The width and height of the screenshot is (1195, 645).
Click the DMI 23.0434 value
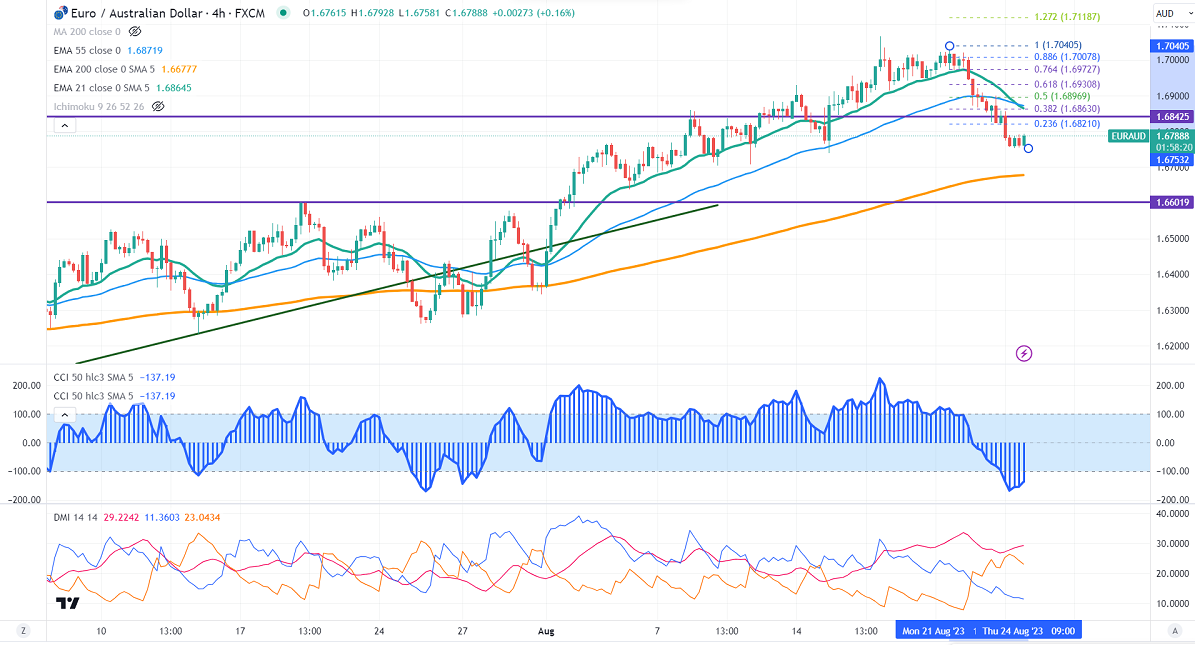pos(202,518)
